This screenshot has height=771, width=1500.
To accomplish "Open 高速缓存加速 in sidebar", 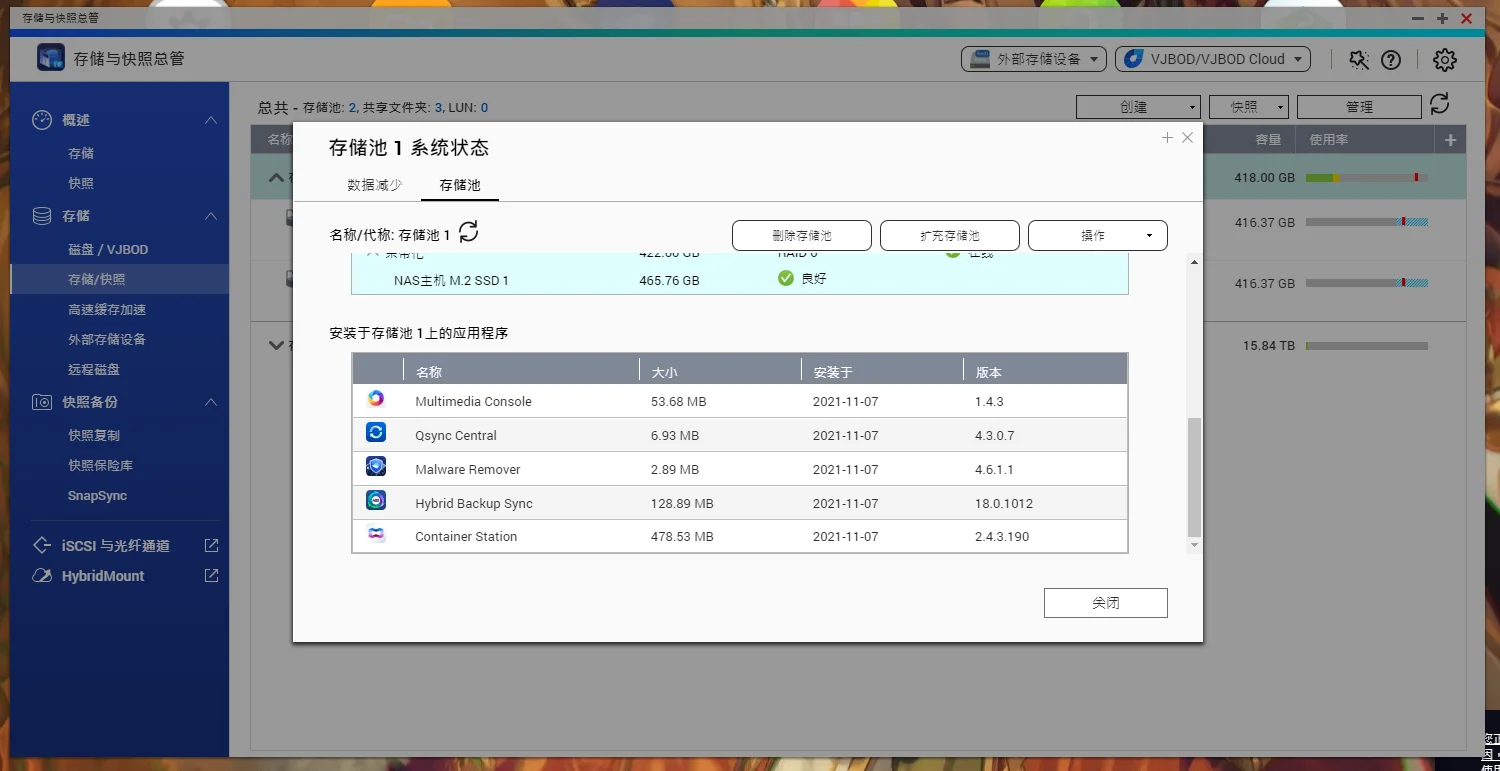I will [107, 310].
